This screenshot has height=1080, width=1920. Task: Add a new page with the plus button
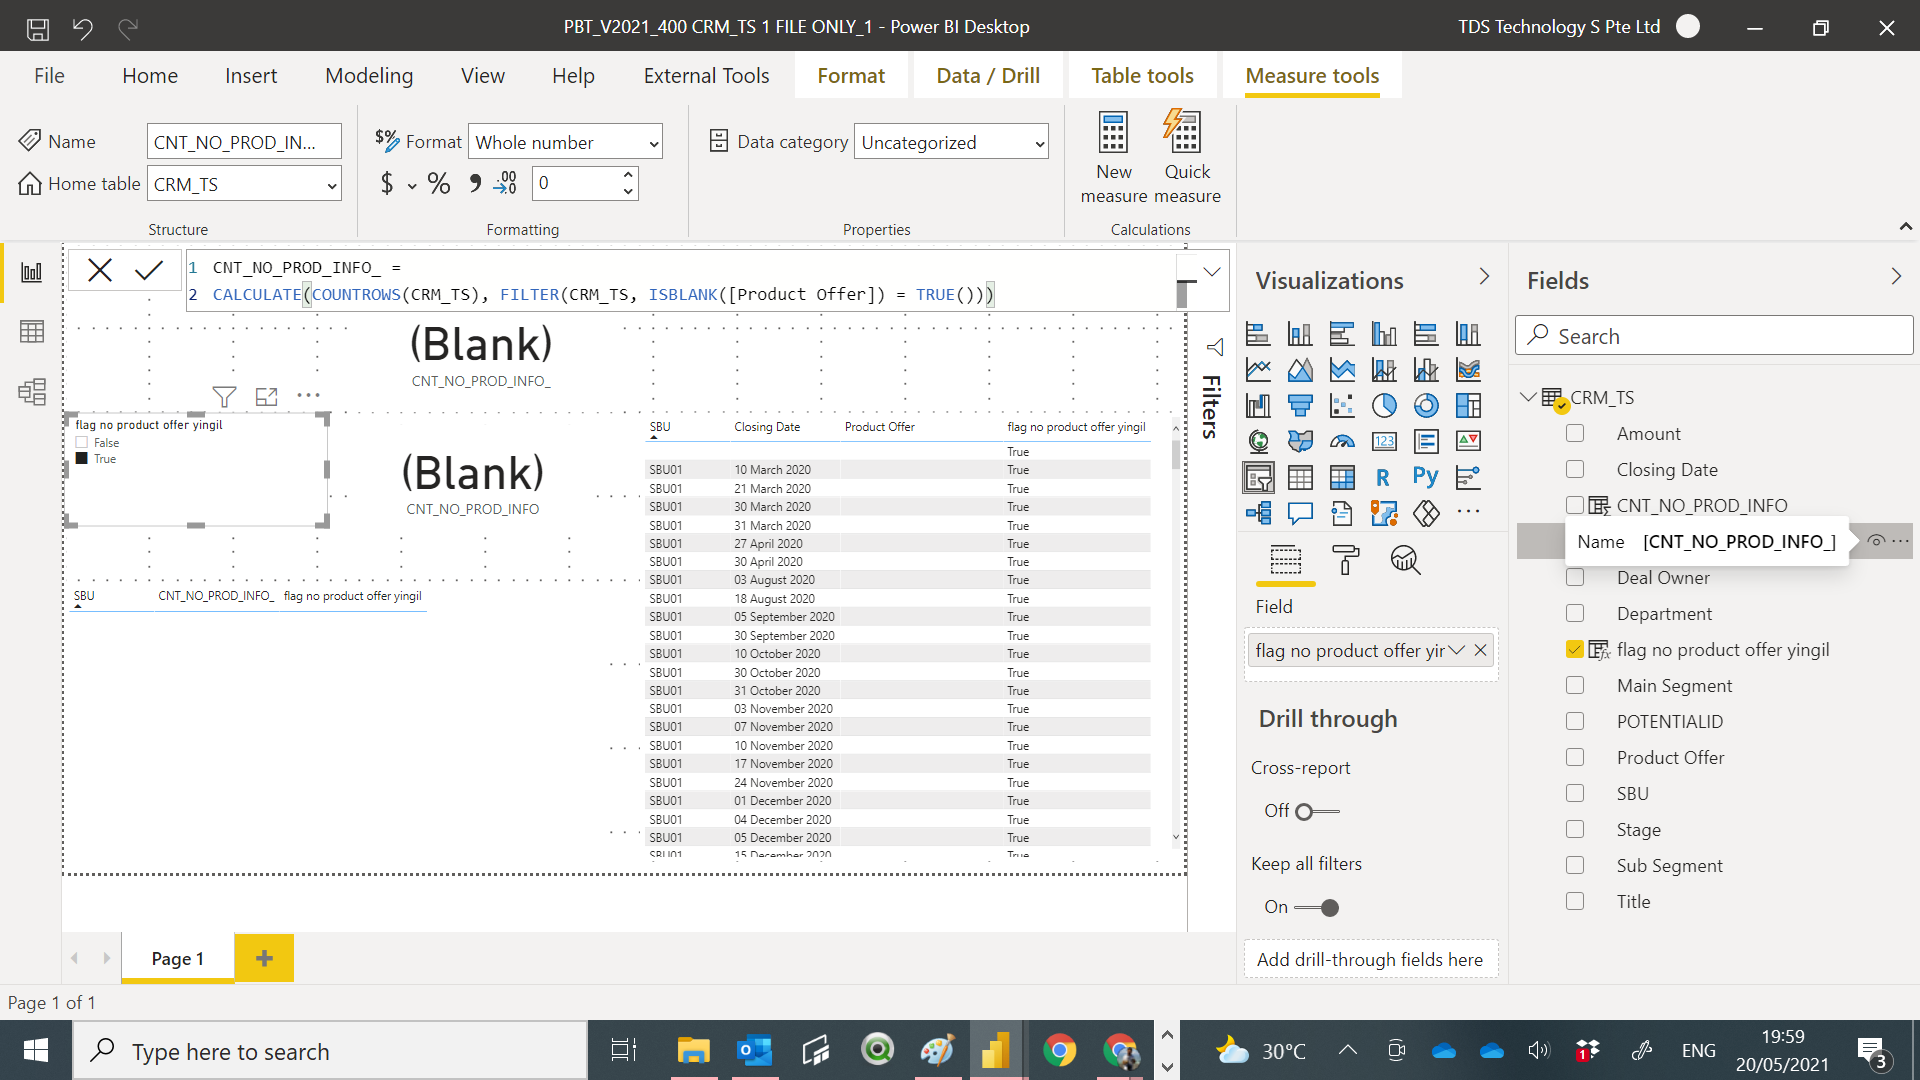click(264, 958)
